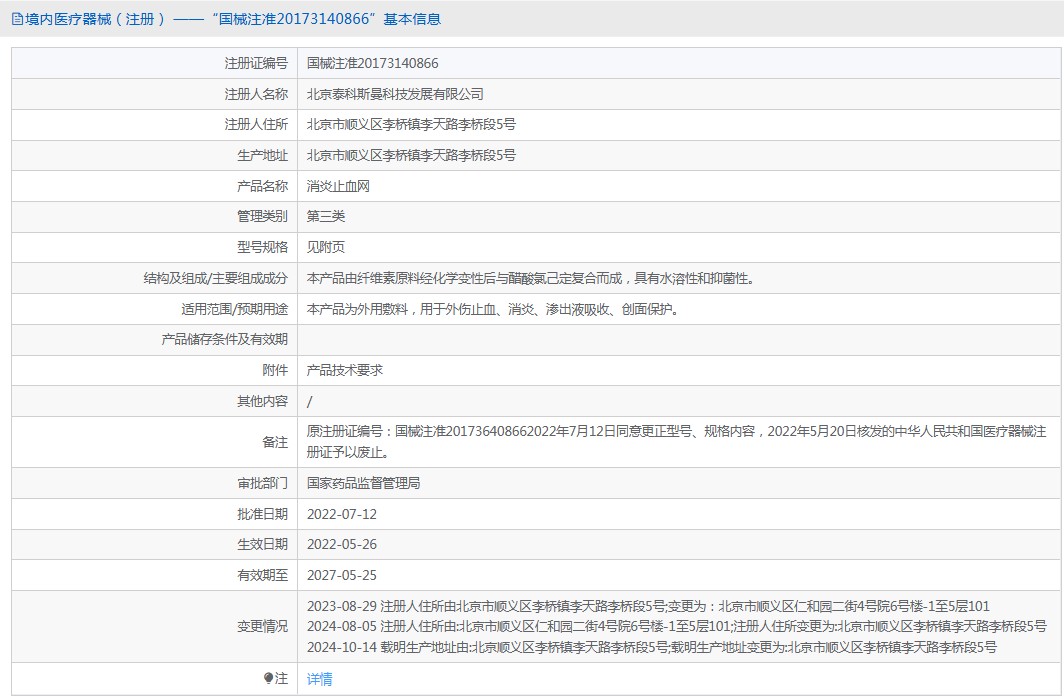
Task: Click the attachment value 产品技术要求
Action: click(x=344, y=370)
